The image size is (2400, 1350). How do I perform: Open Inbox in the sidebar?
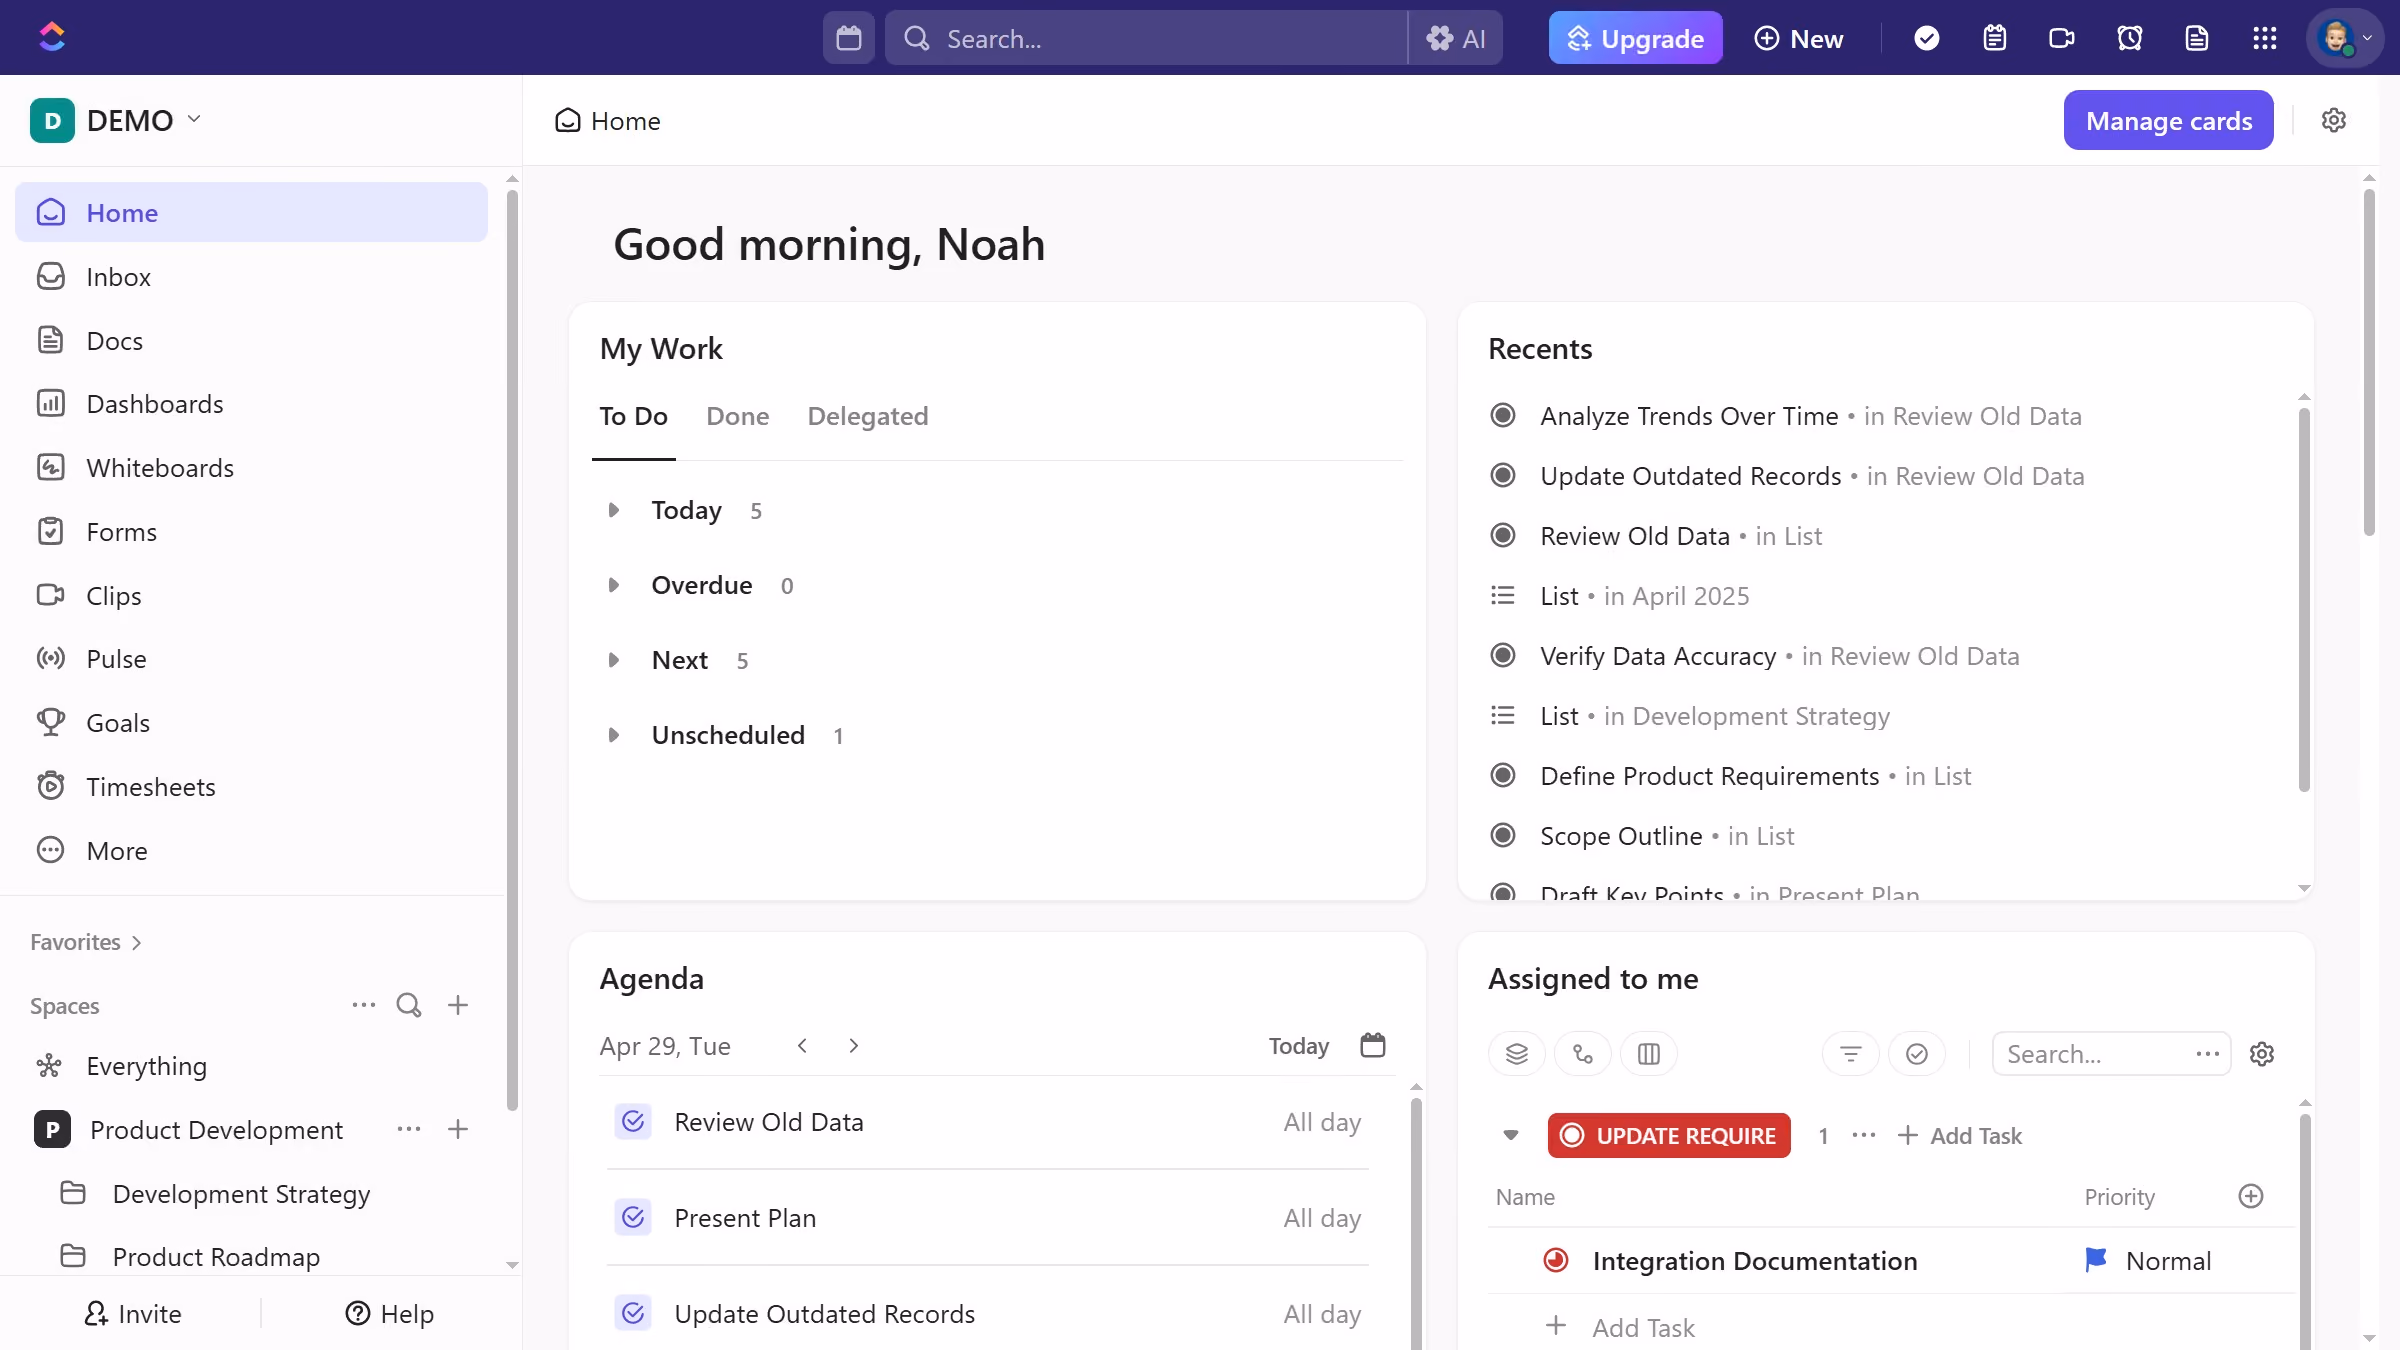click(x=251, y=276)
